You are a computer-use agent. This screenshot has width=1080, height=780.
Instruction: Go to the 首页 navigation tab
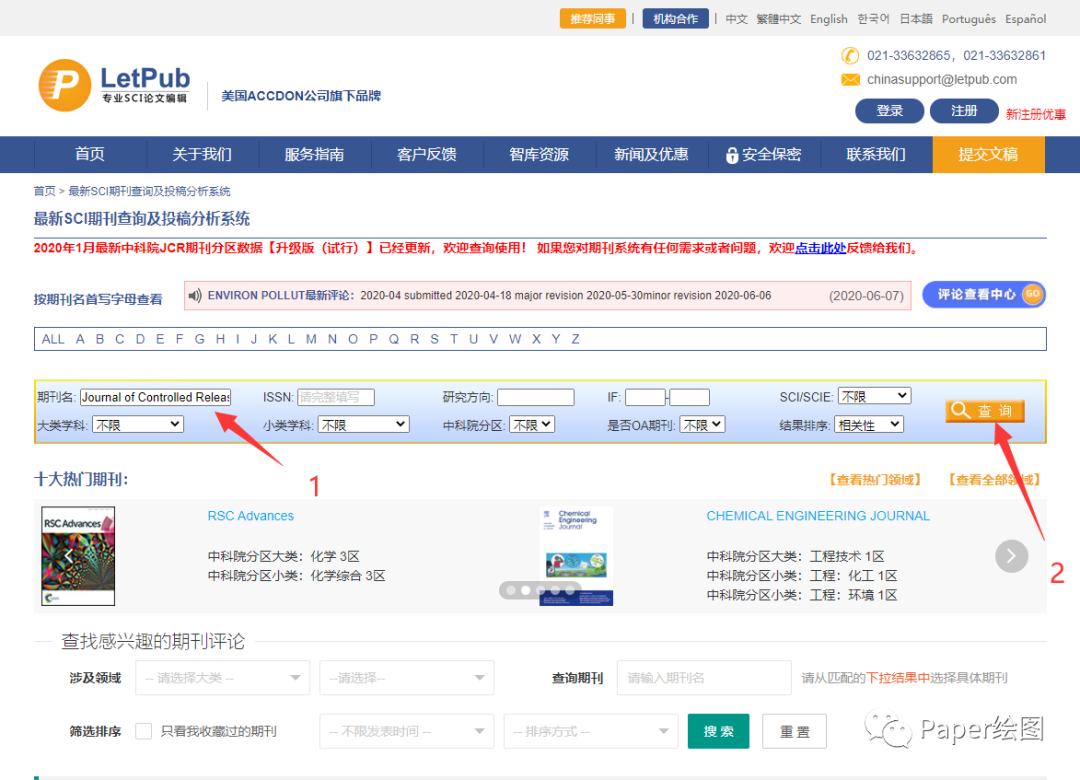[x=90, y=154]
